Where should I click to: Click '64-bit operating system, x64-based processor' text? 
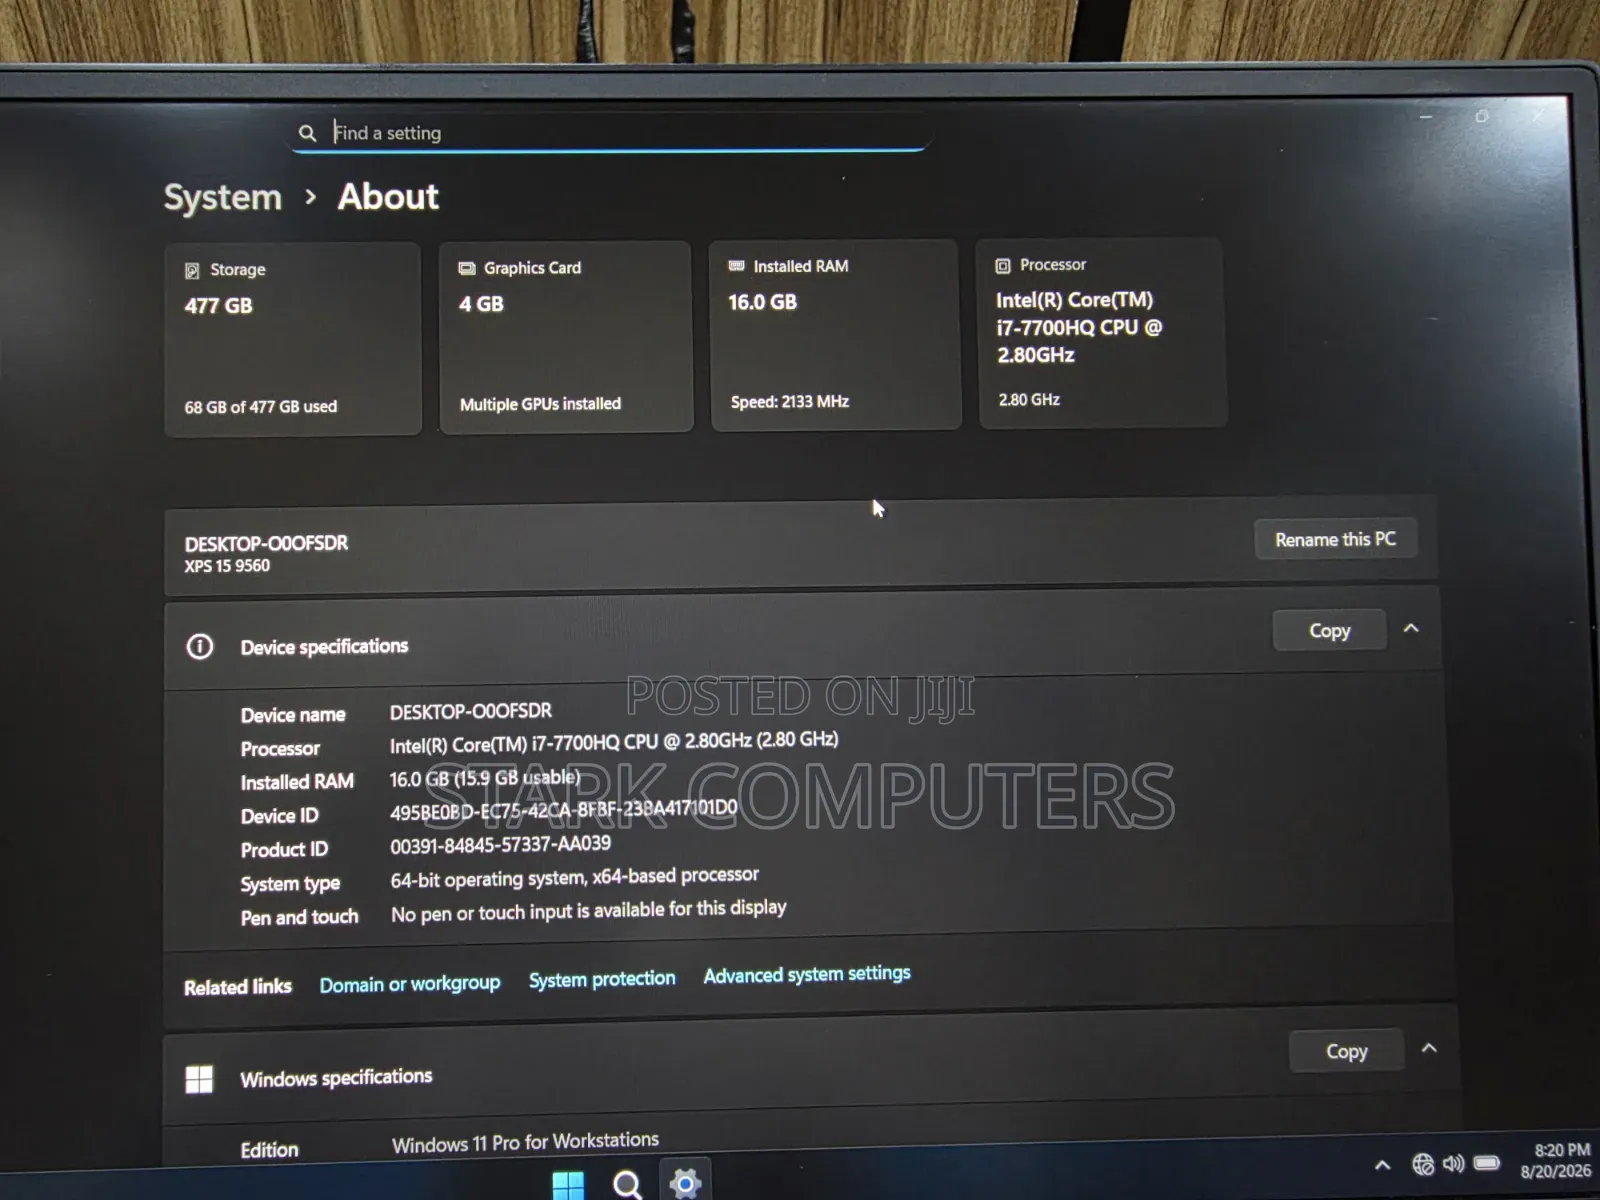pos(575,877)
